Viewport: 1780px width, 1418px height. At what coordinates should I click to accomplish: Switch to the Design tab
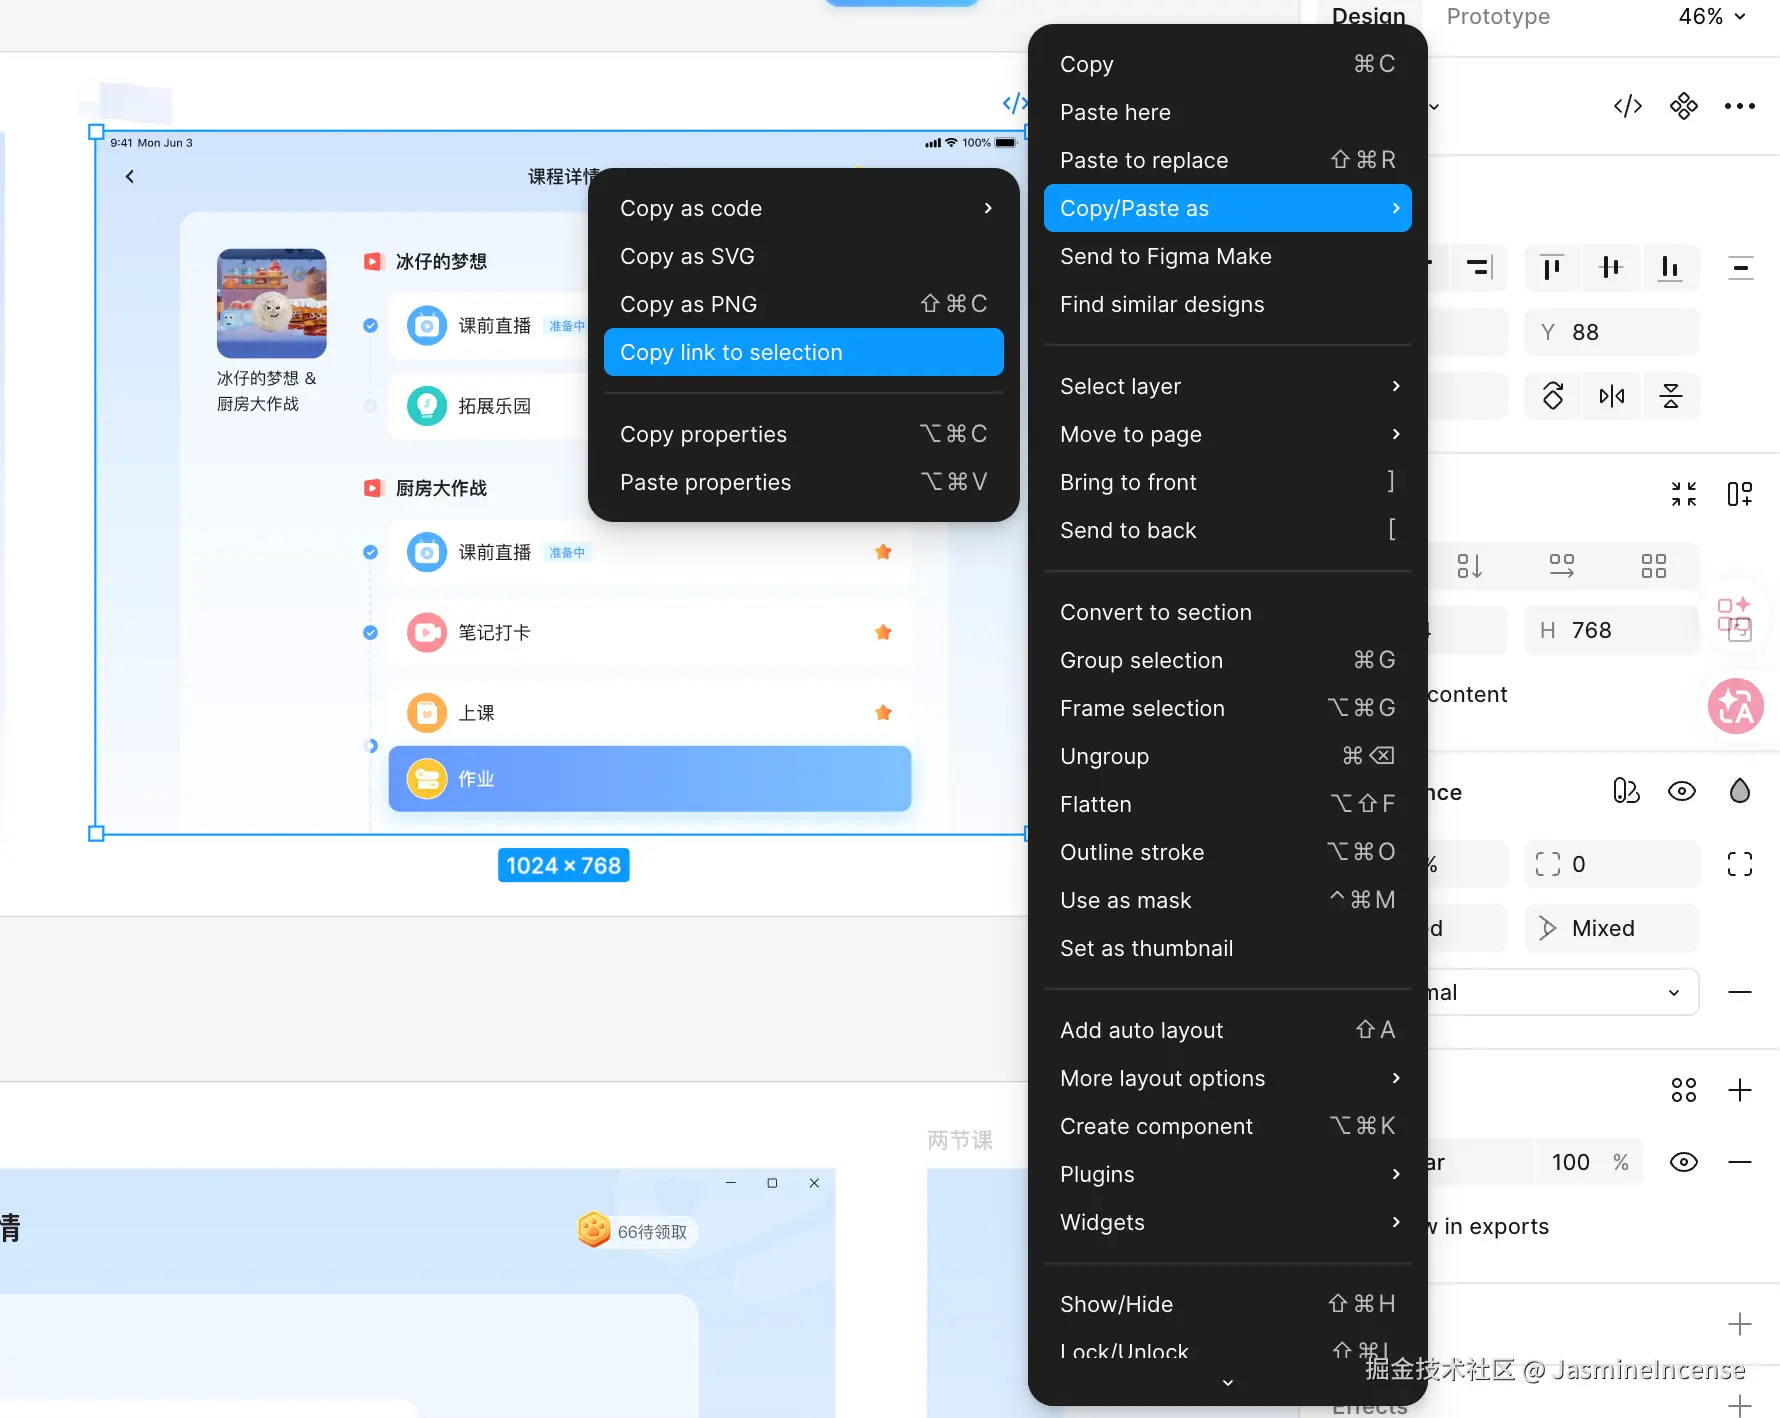click(1368, 16)
